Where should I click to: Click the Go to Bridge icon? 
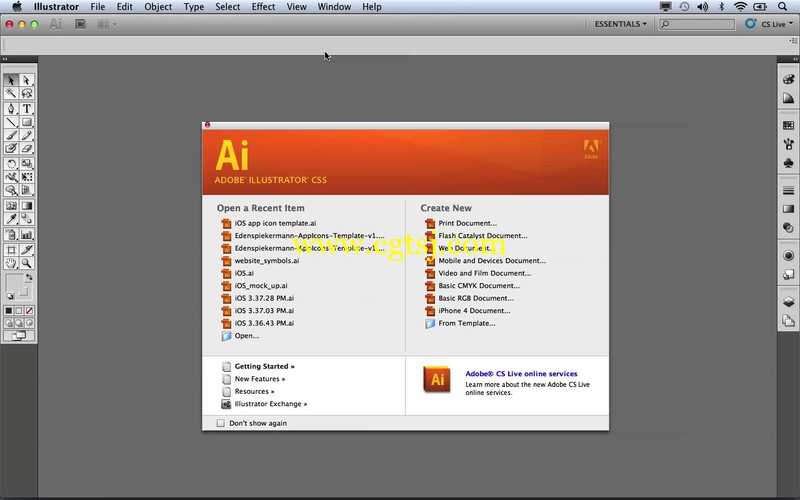click(80, 24)
